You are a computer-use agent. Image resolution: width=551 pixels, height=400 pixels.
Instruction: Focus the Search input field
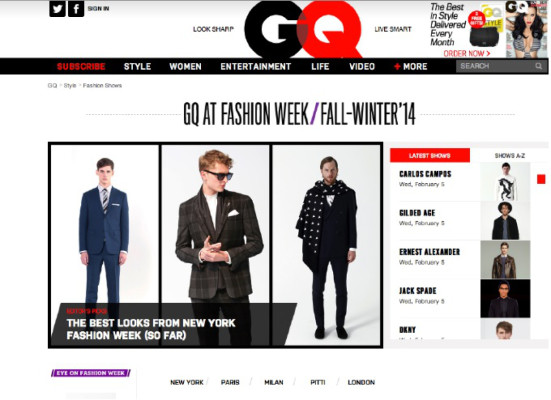pos(496,66)
